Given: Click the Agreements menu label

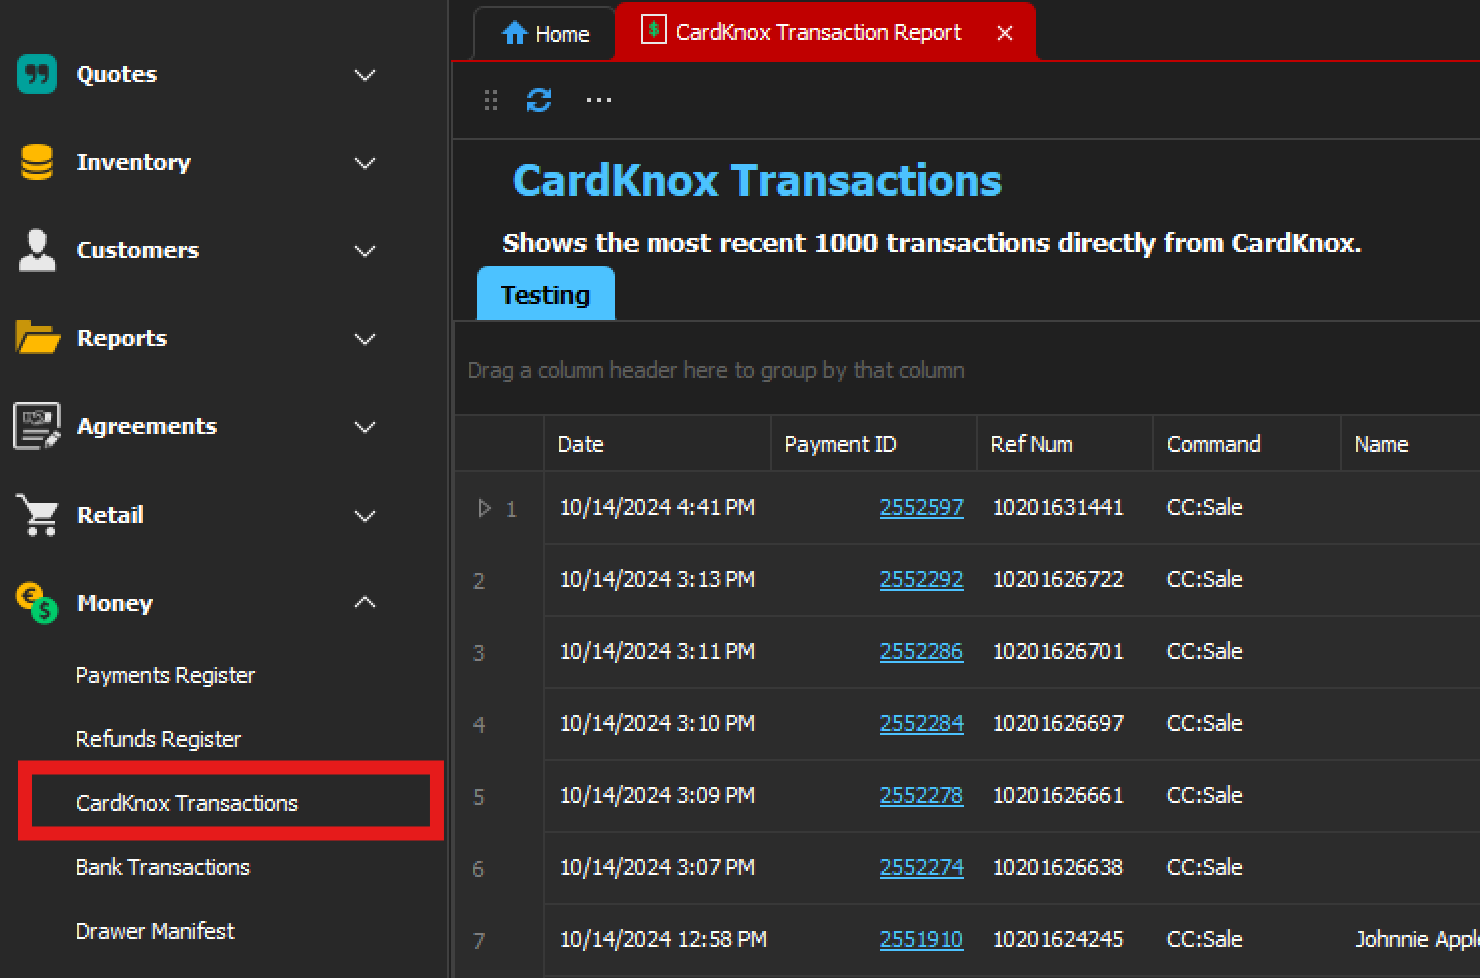Looking at the screenshot, I should [x=147, y=426].
